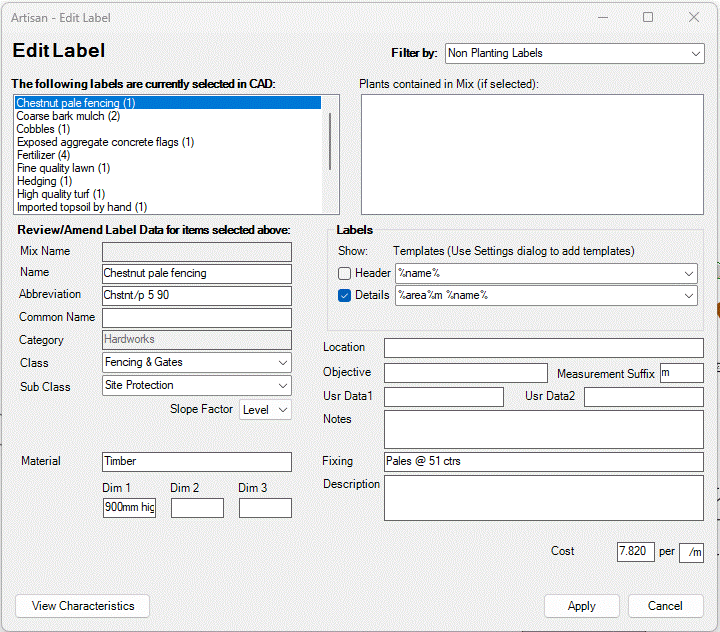Image resolution: width=720 pixels, height=632 pixels.
Task: Expand the Class dropdown
Action: point(197,362)
